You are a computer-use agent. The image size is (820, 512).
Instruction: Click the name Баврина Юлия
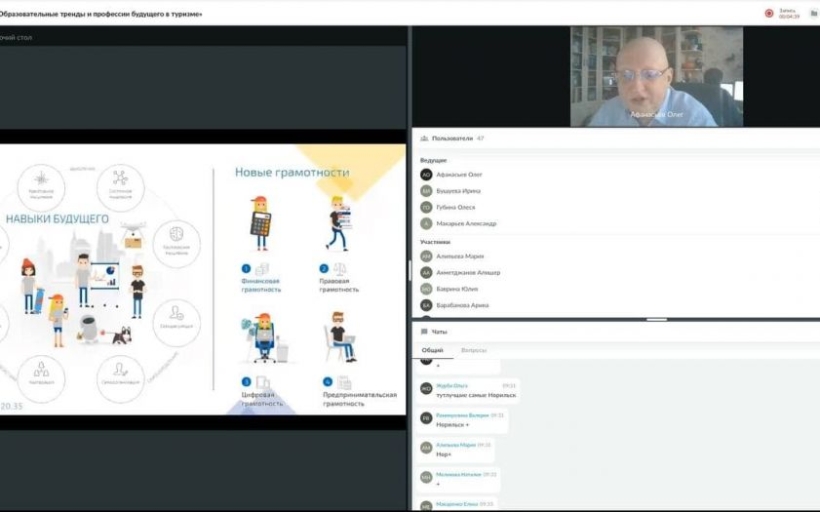tap(457, 289)
